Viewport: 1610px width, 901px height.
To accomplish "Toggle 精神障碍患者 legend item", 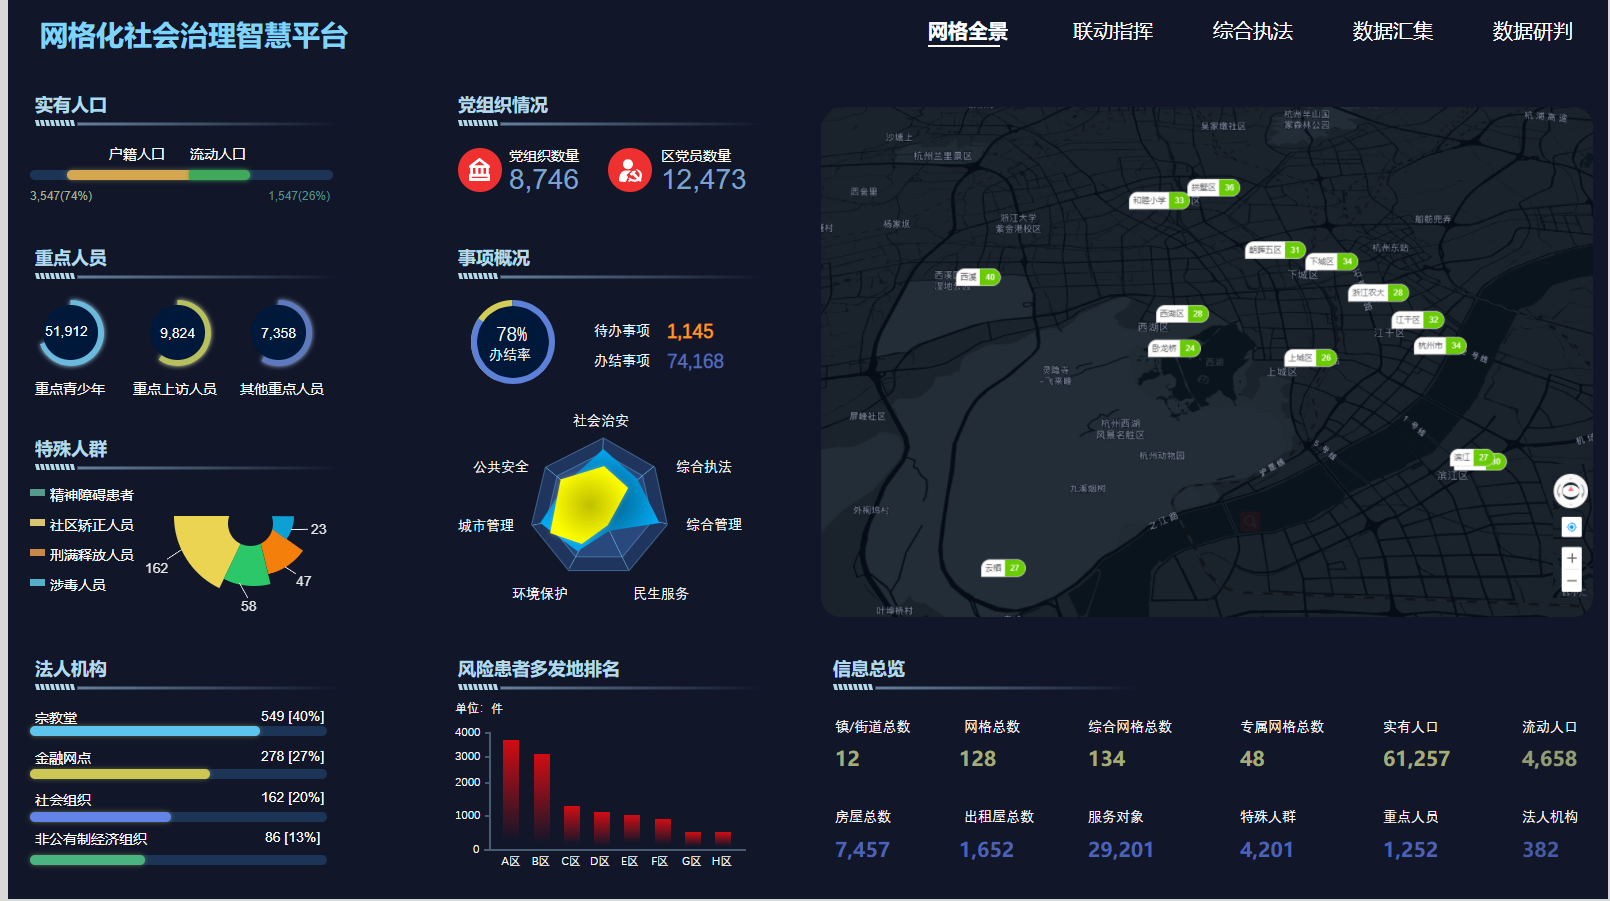I will click(x=82, y=495).
